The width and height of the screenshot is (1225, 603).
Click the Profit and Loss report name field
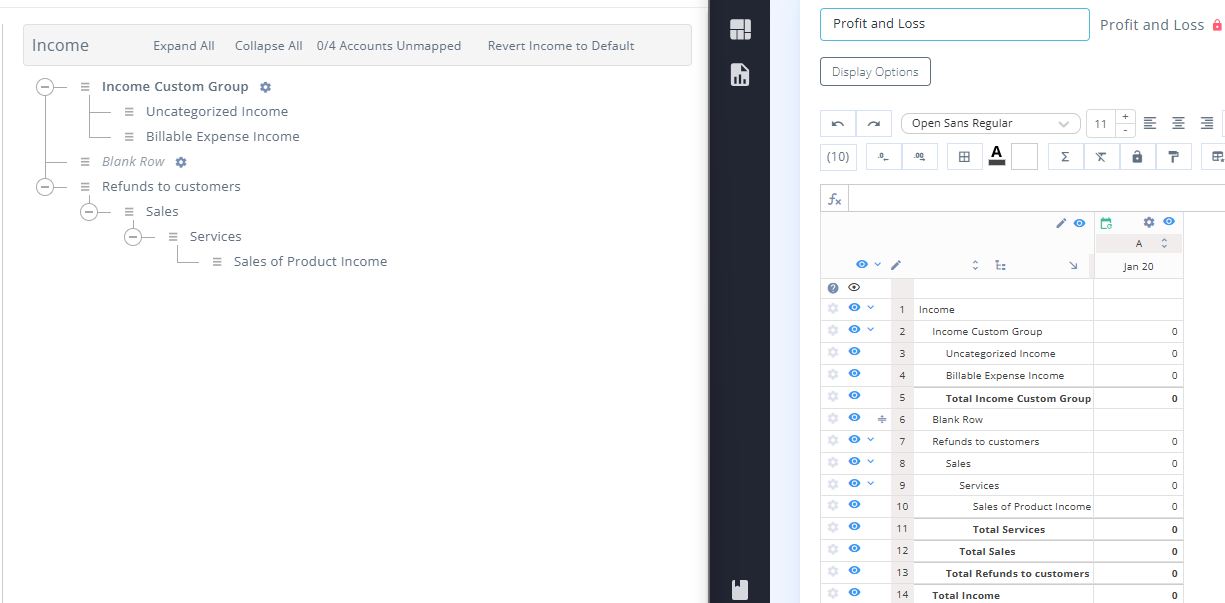tap(955, 24)
